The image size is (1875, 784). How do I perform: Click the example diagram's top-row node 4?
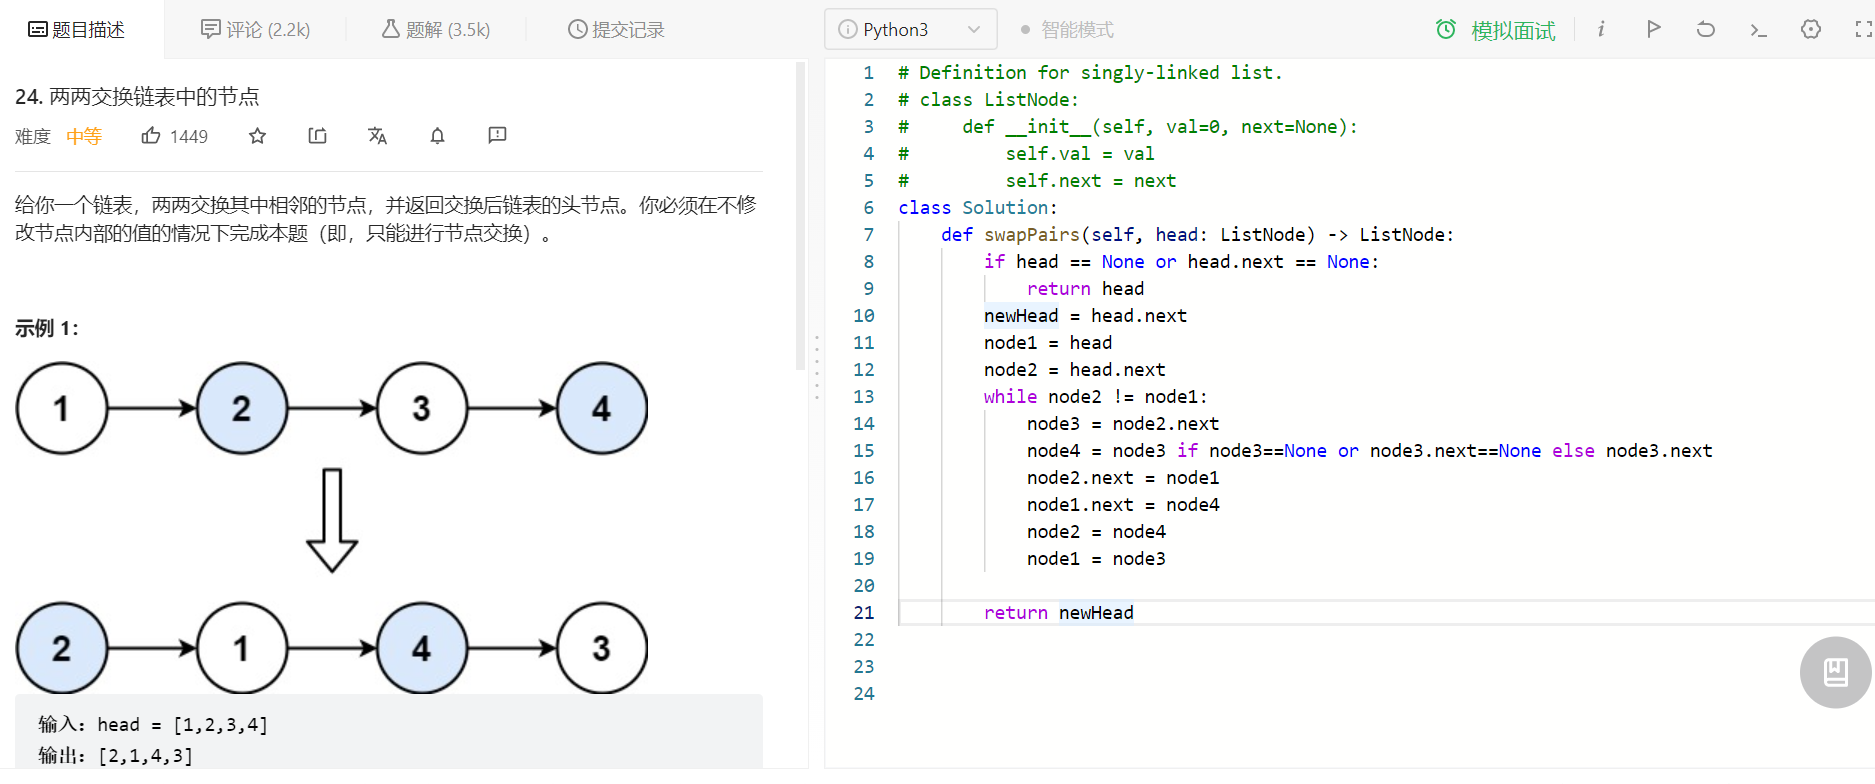[602, 408]
